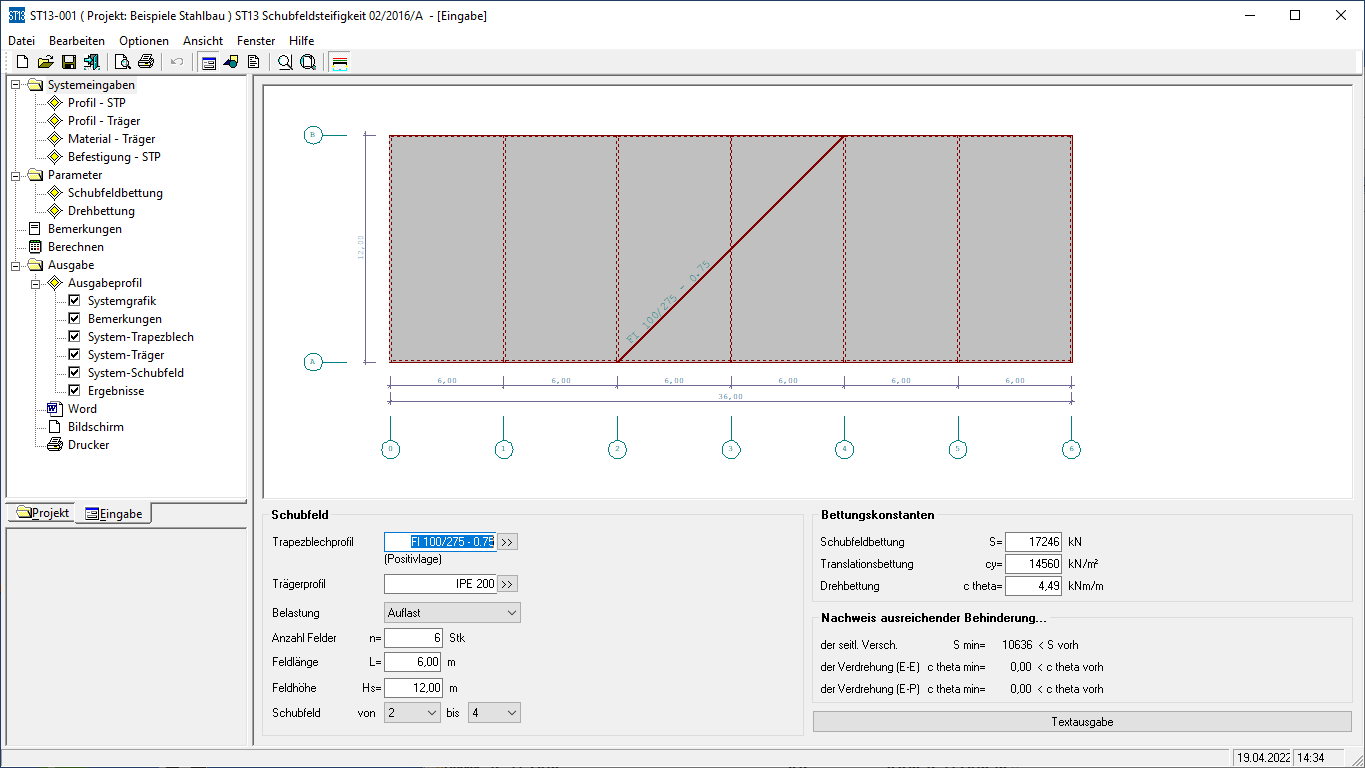Screen dimensions: 1365x768
Task: Open the Schubfeld 'bis' dropdown
Action: [494, 713]
